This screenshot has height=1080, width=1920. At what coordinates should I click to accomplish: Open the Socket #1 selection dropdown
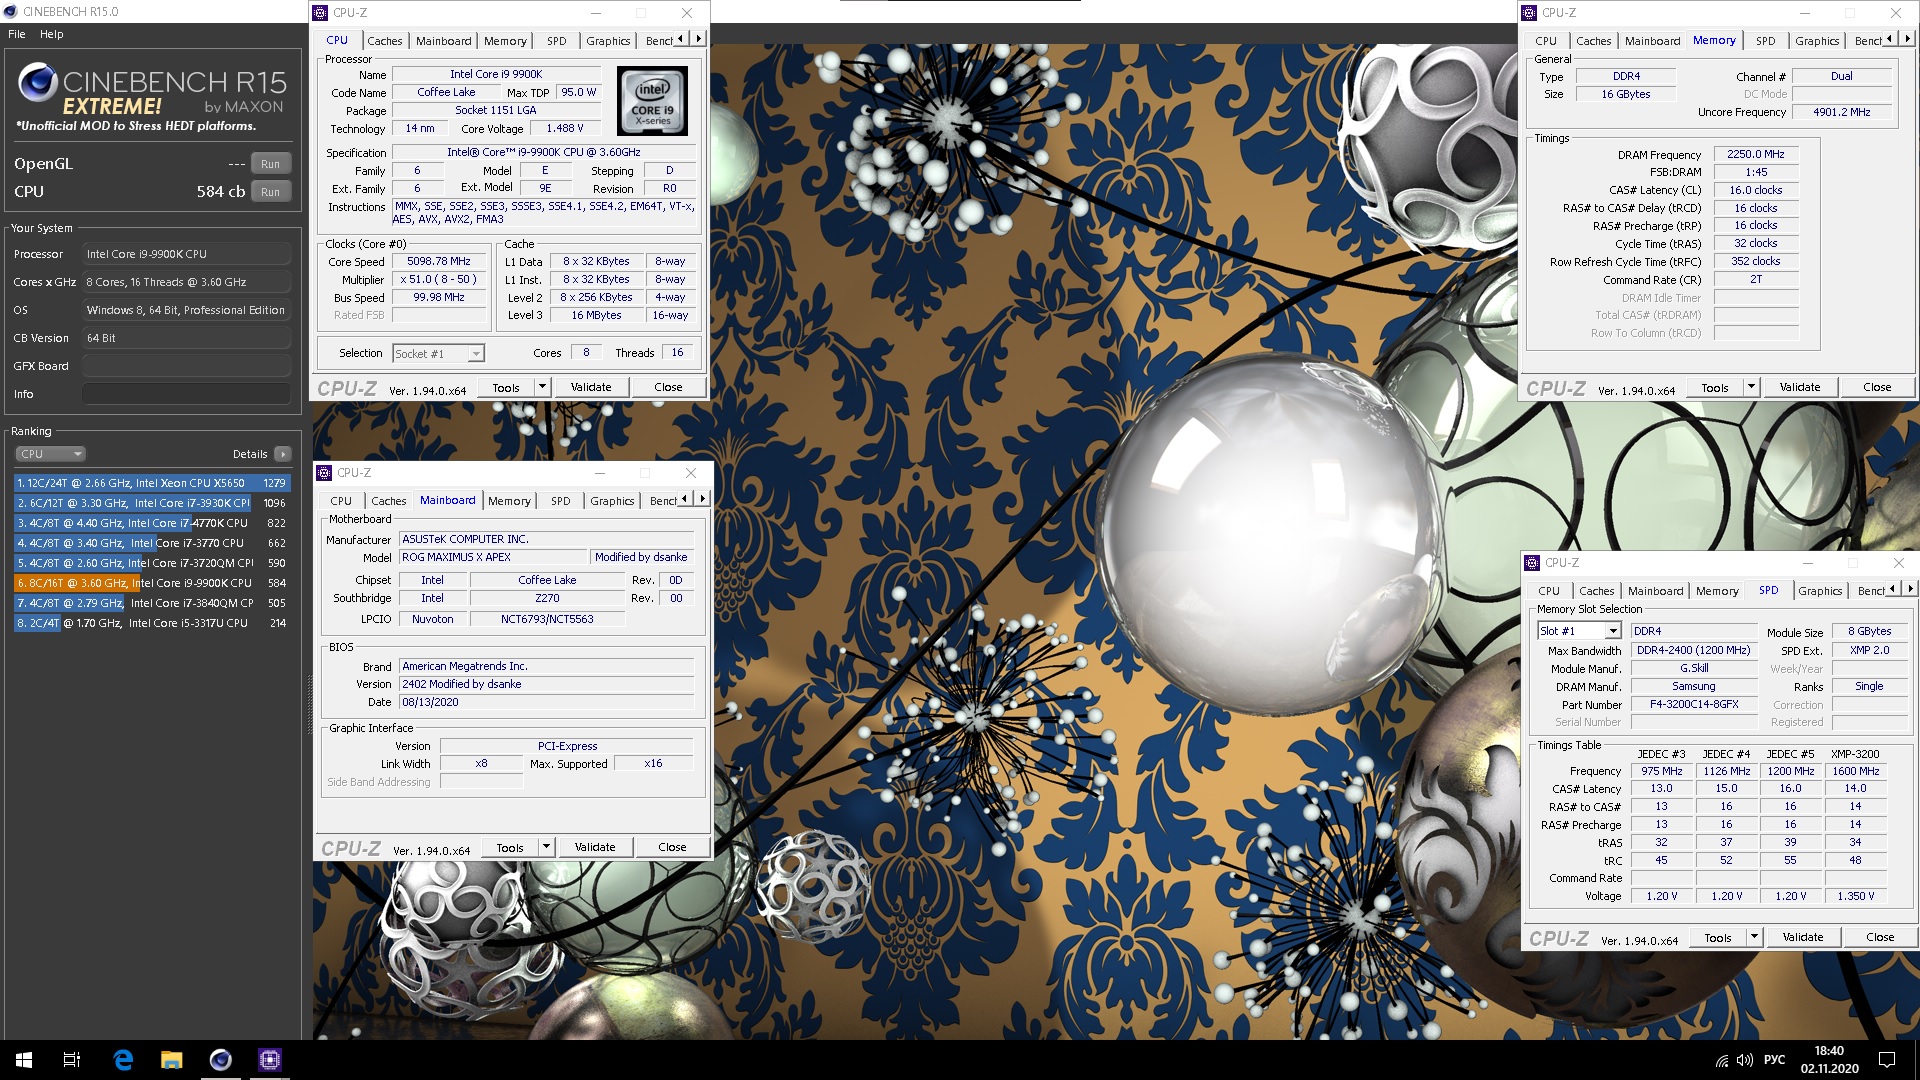pos(438,354)
